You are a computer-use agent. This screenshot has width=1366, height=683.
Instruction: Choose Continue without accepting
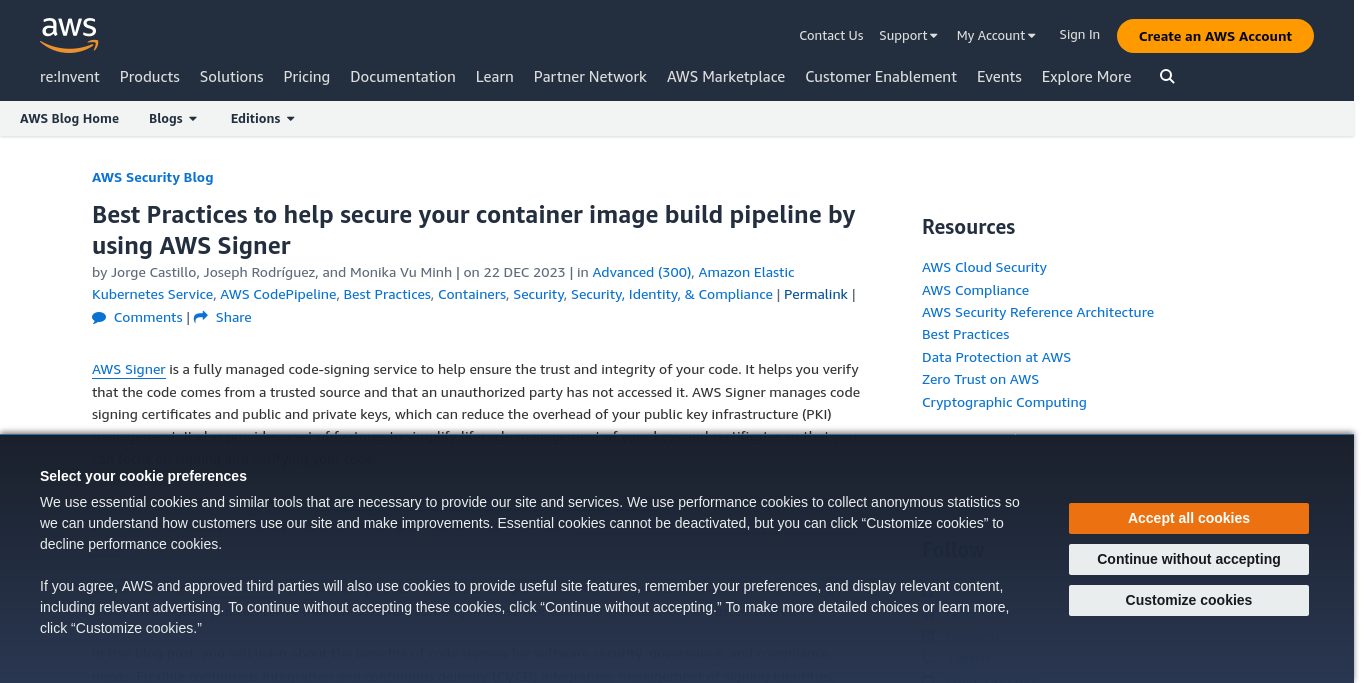(1188, 559)
